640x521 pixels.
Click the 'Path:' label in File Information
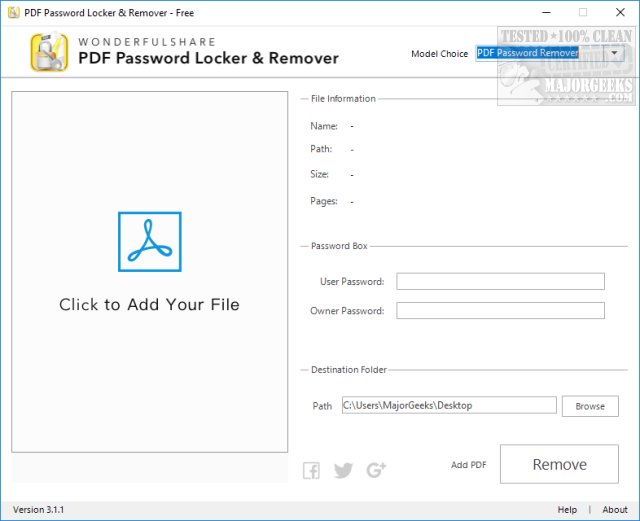321,149
